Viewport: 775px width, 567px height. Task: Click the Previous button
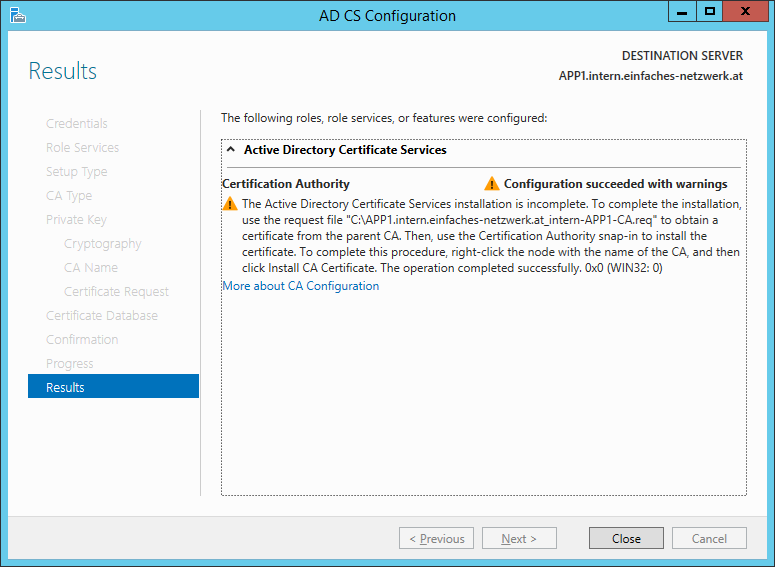(436, 539)
